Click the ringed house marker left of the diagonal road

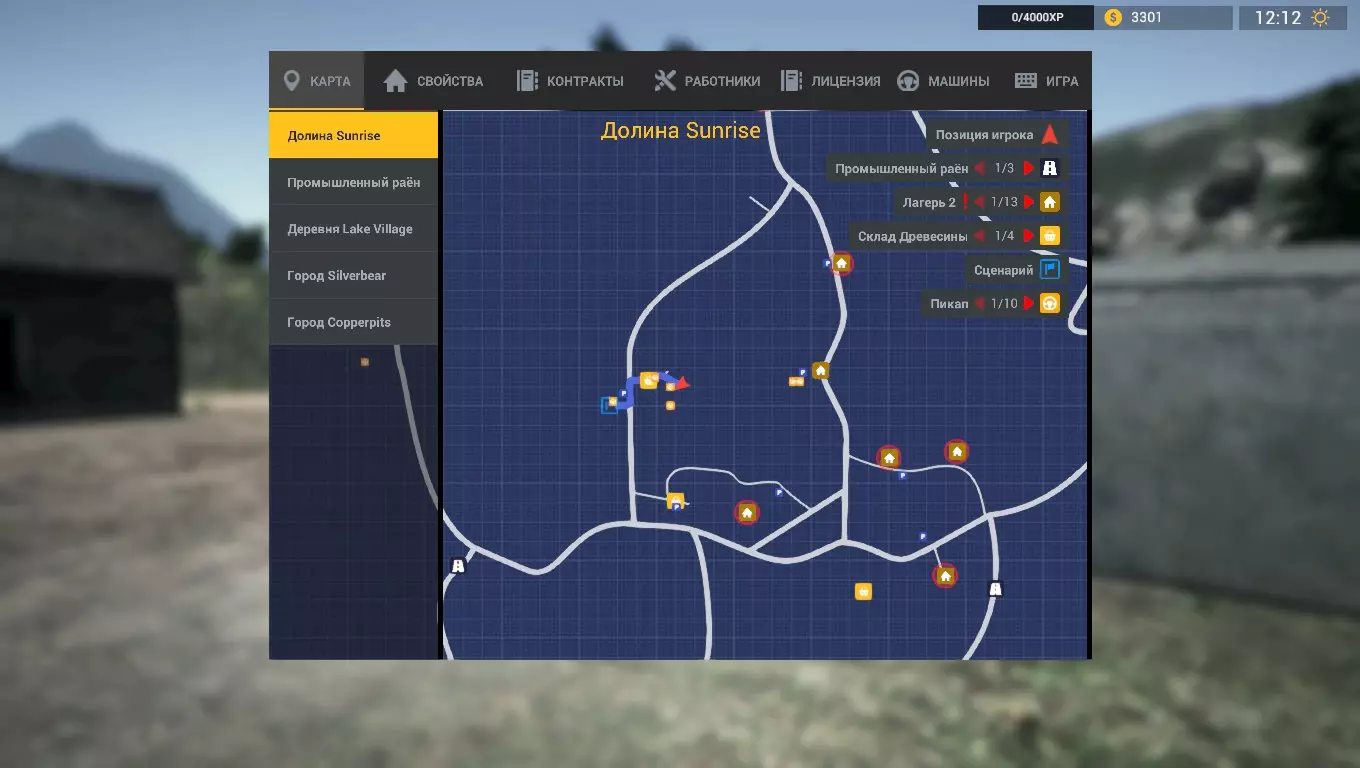(746, 512)
